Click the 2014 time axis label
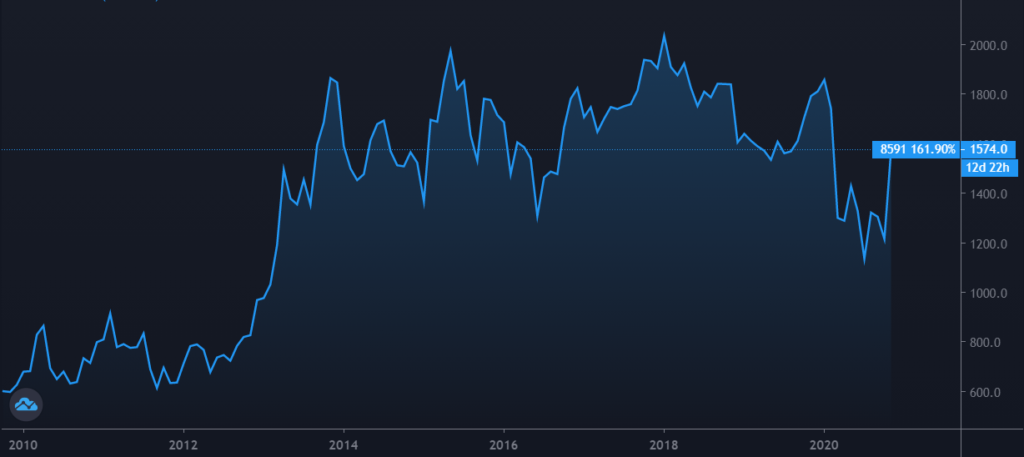1024x457 pixels. click(344, 444)
